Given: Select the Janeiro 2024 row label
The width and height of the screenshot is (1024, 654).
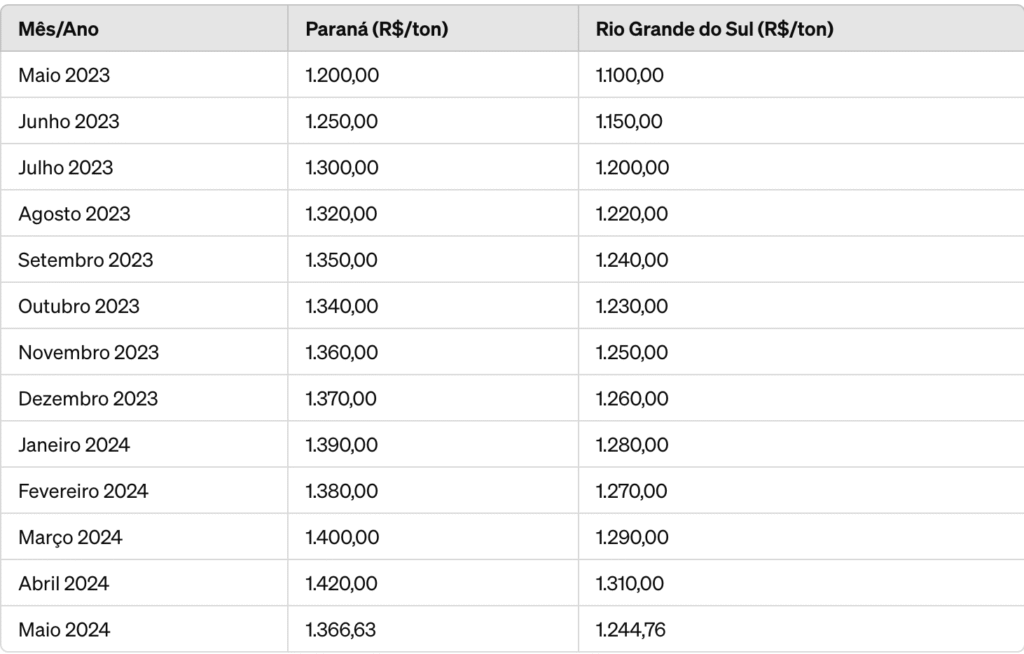Looking at the screenshot, I should (74, 445).
